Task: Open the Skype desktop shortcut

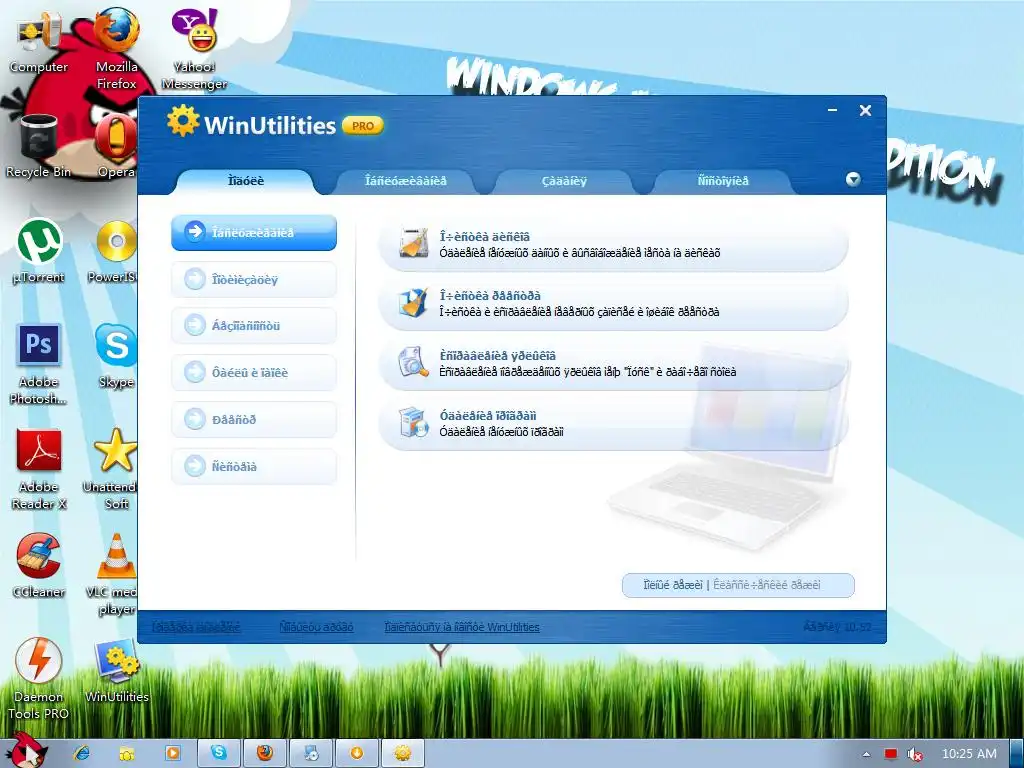Action: [x=116, y=357]
